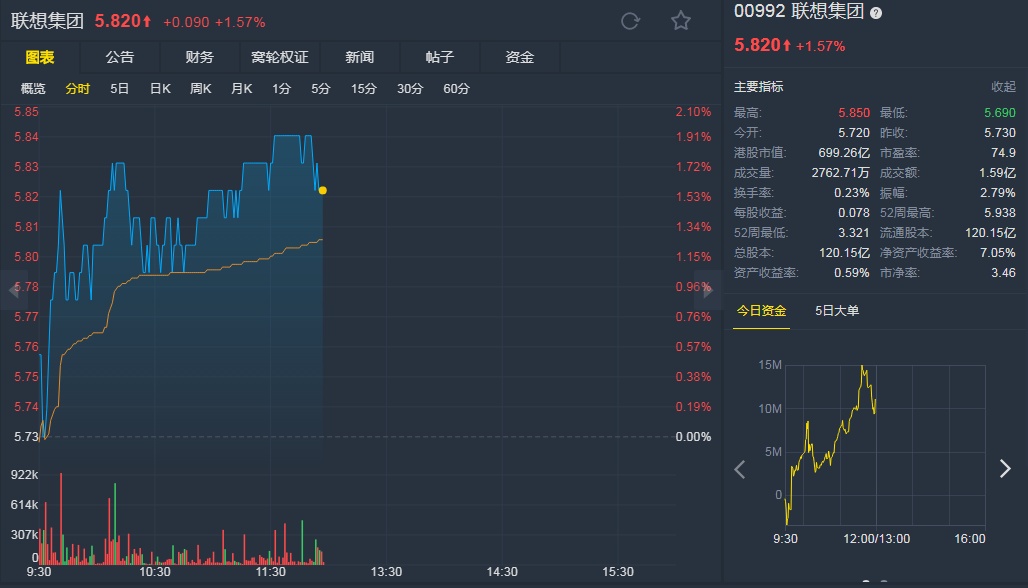Switch to the 财务 tab

[x=200, y=57]
